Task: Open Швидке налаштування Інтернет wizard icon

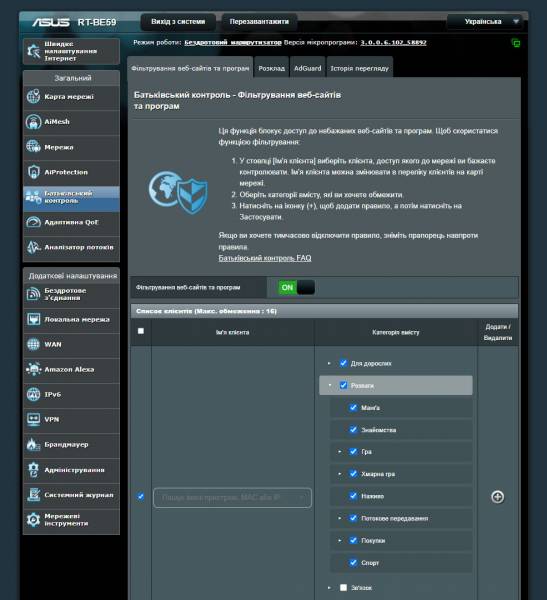Action: click(71, 51)
